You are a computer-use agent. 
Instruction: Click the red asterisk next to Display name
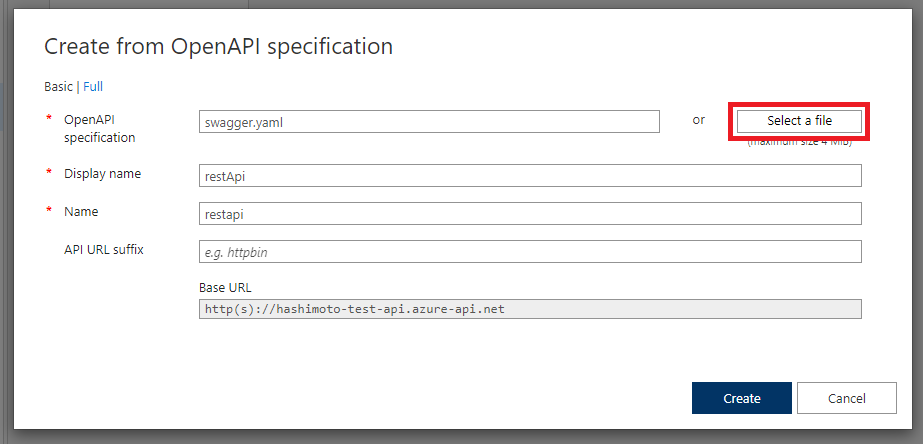(48, 174)
